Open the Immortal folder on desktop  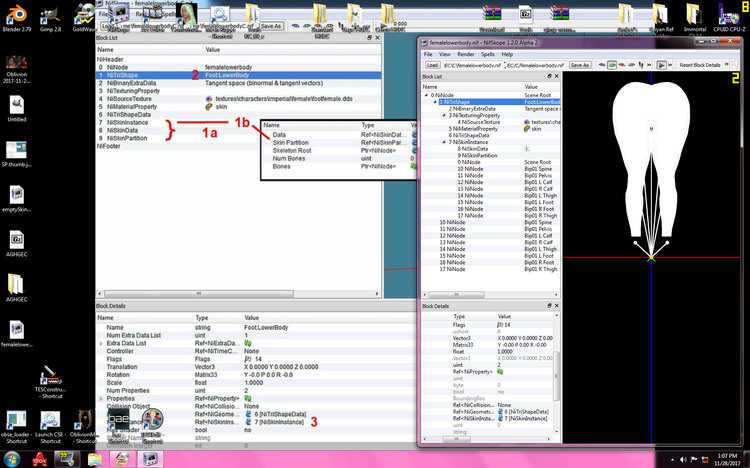(x=695, y=19)
